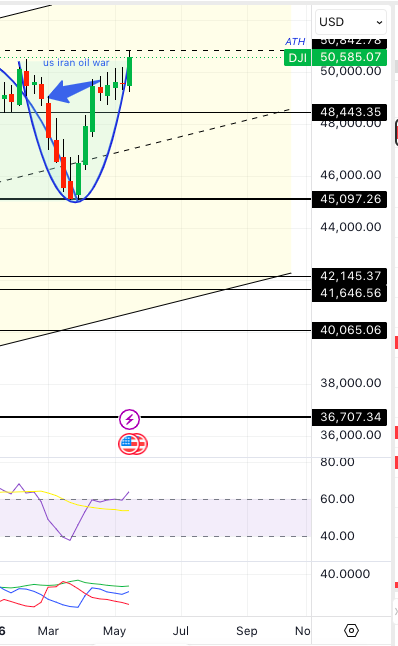
Task: Click the 40,065.06 price level label
Action: coord(349,330)
